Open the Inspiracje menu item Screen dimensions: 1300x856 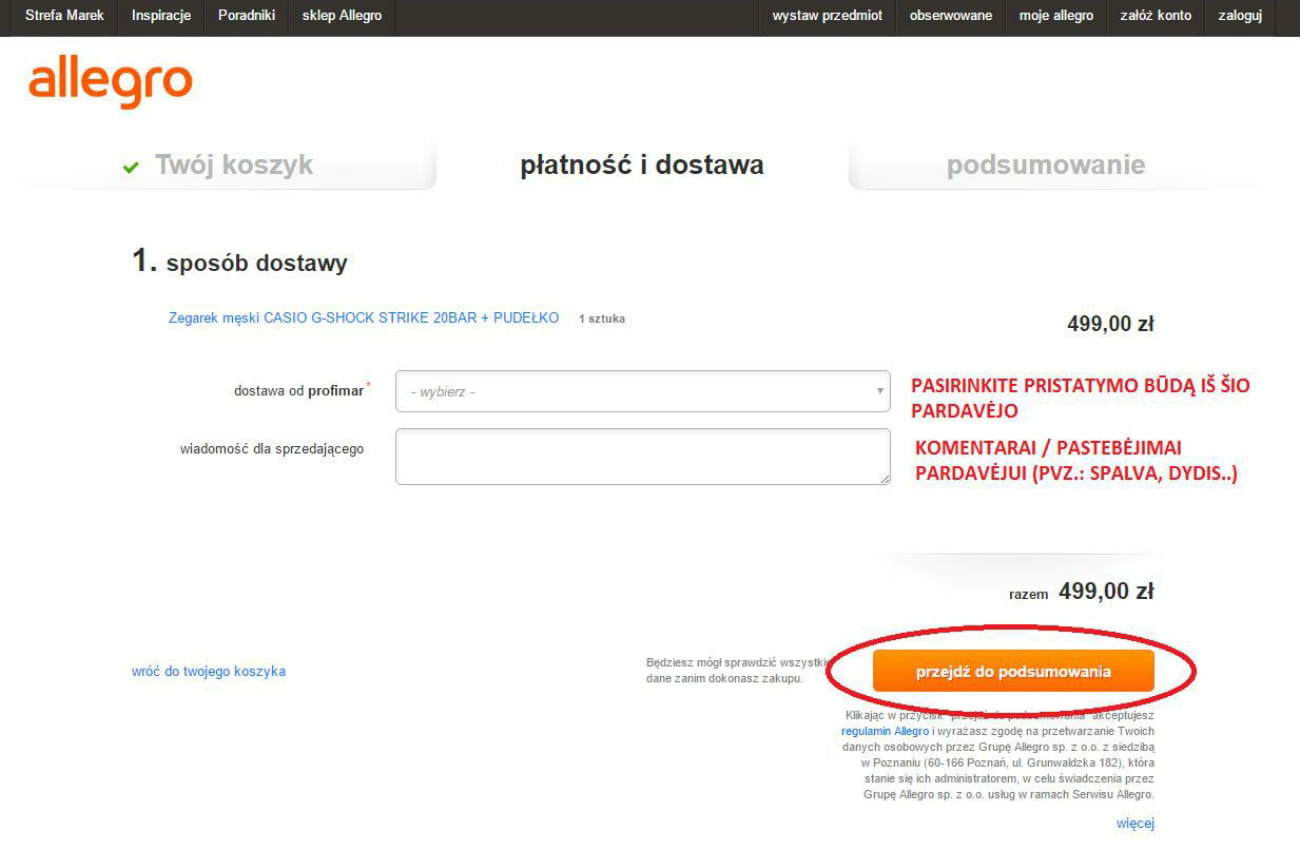[161, 16]
